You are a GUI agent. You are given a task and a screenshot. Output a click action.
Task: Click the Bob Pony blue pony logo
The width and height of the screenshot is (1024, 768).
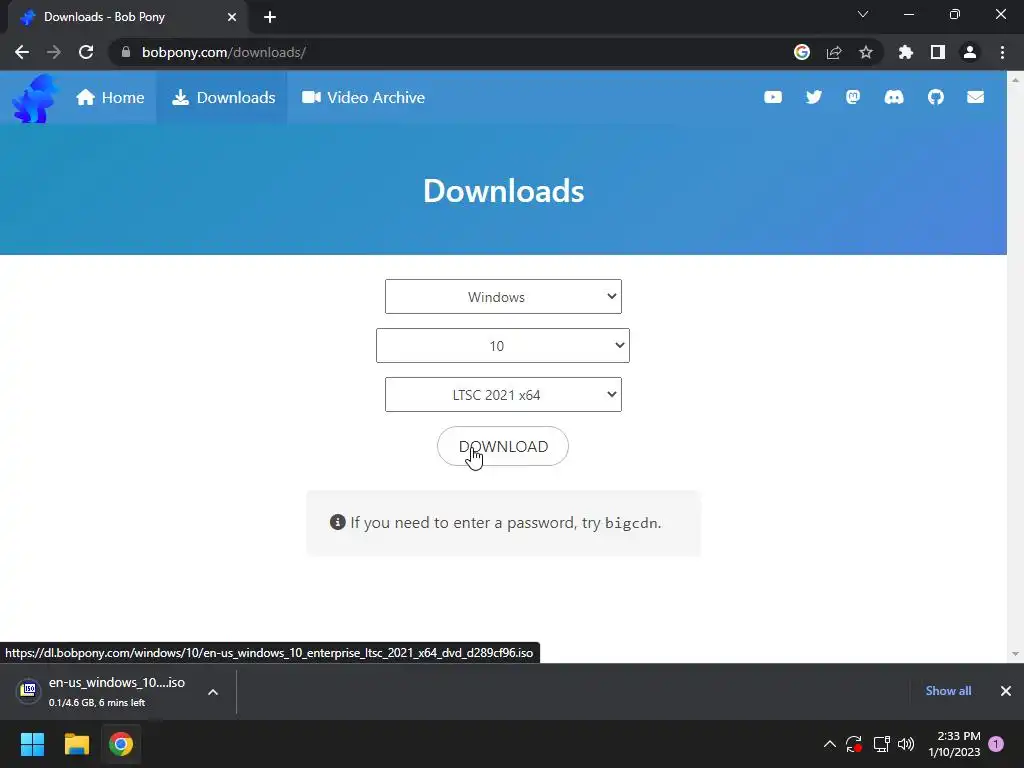[x=35, y=98]
